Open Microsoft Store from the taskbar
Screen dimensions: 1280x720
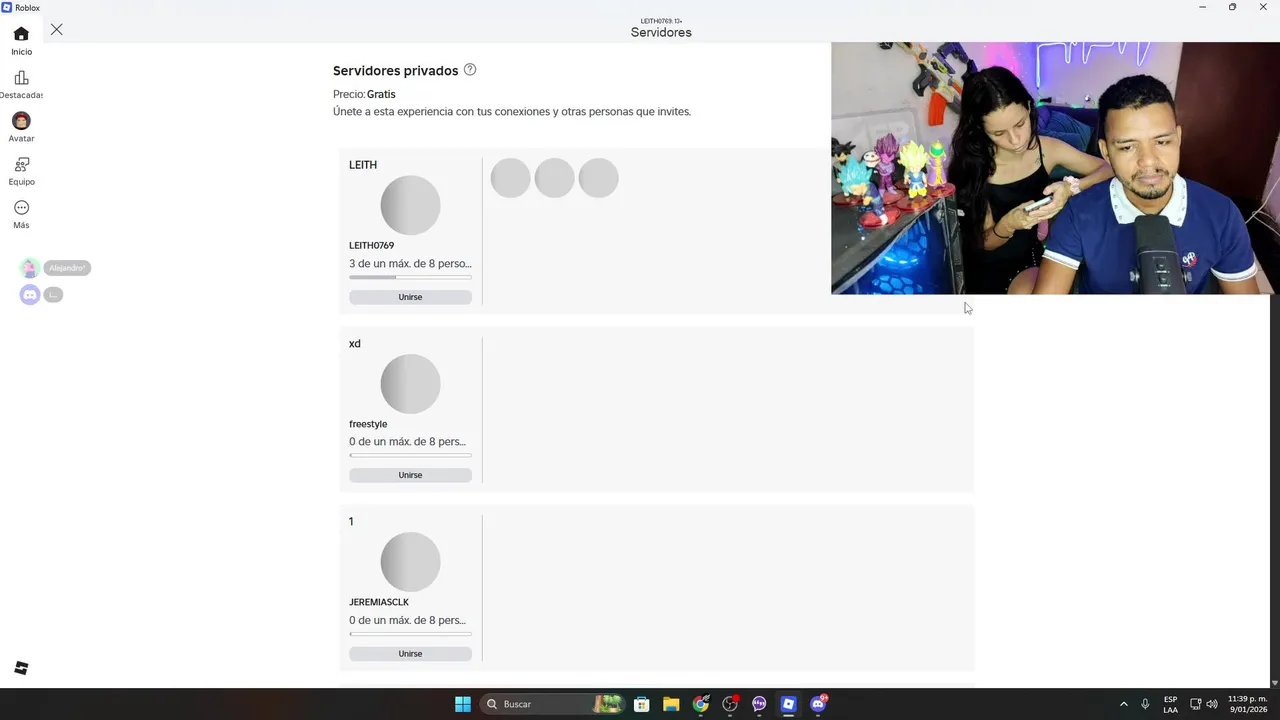point(642,704)
